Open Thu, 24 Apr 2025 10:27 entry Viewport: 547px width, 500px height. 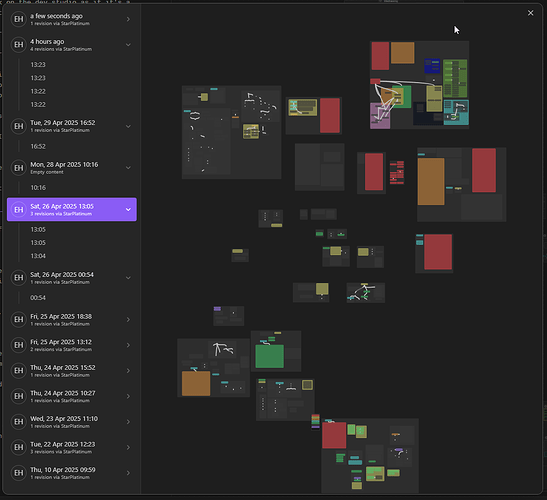click(72, 396)
